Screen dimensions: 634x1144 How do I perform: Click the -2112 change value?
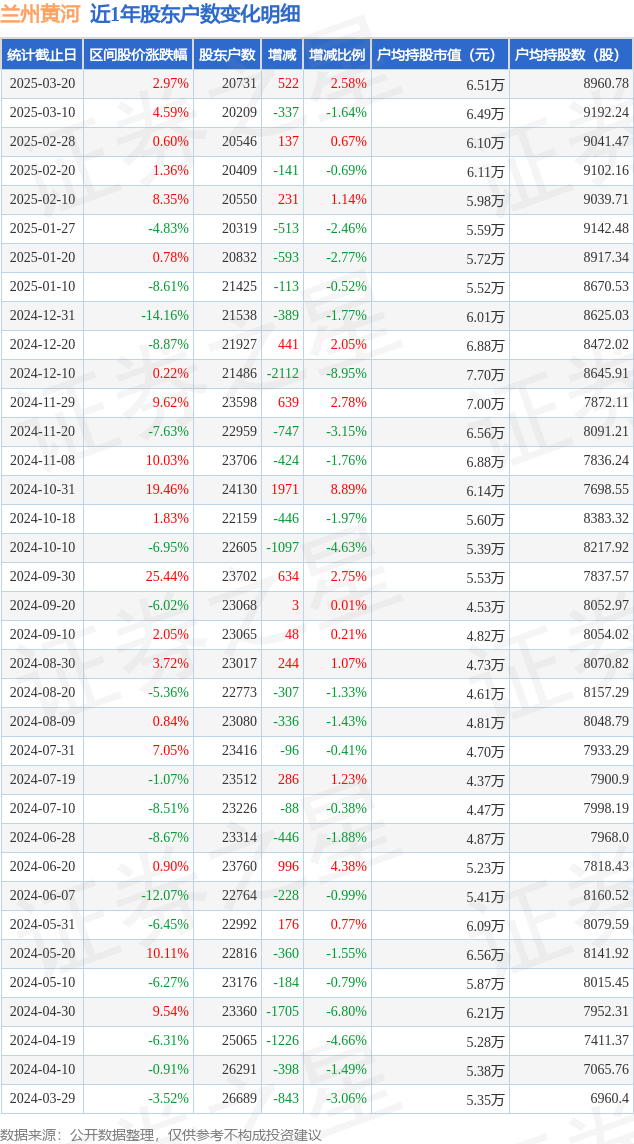coord(282,374)
